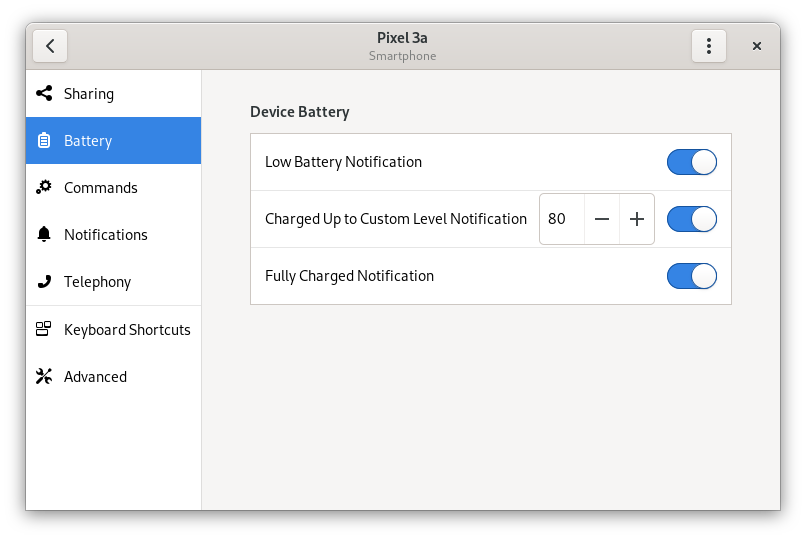Turn off Fully Charged Notification switch
The image size is (806, 539).
click(692, 276)
